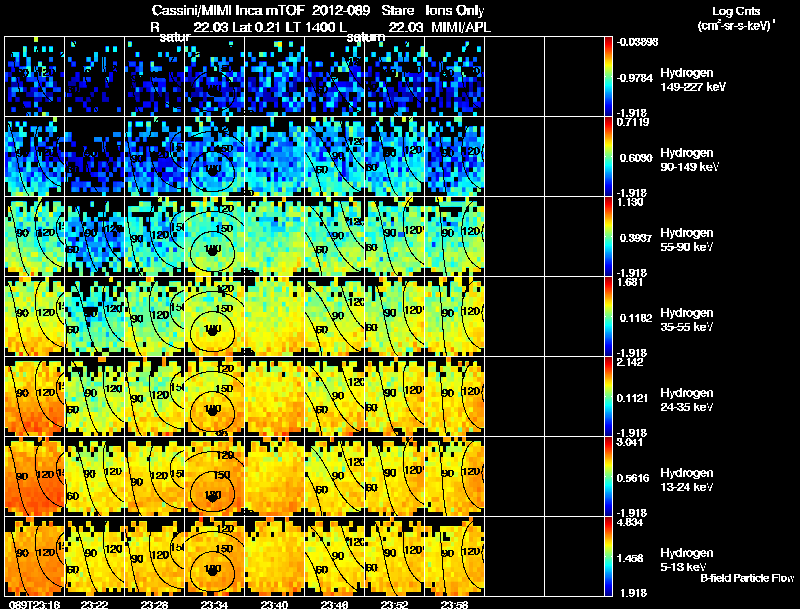Image resolution: width=800 pixels, height=609 pixels.
Task: Click the 23:46 panel in the 90-149 keV row
Action: tap(335, 157)
